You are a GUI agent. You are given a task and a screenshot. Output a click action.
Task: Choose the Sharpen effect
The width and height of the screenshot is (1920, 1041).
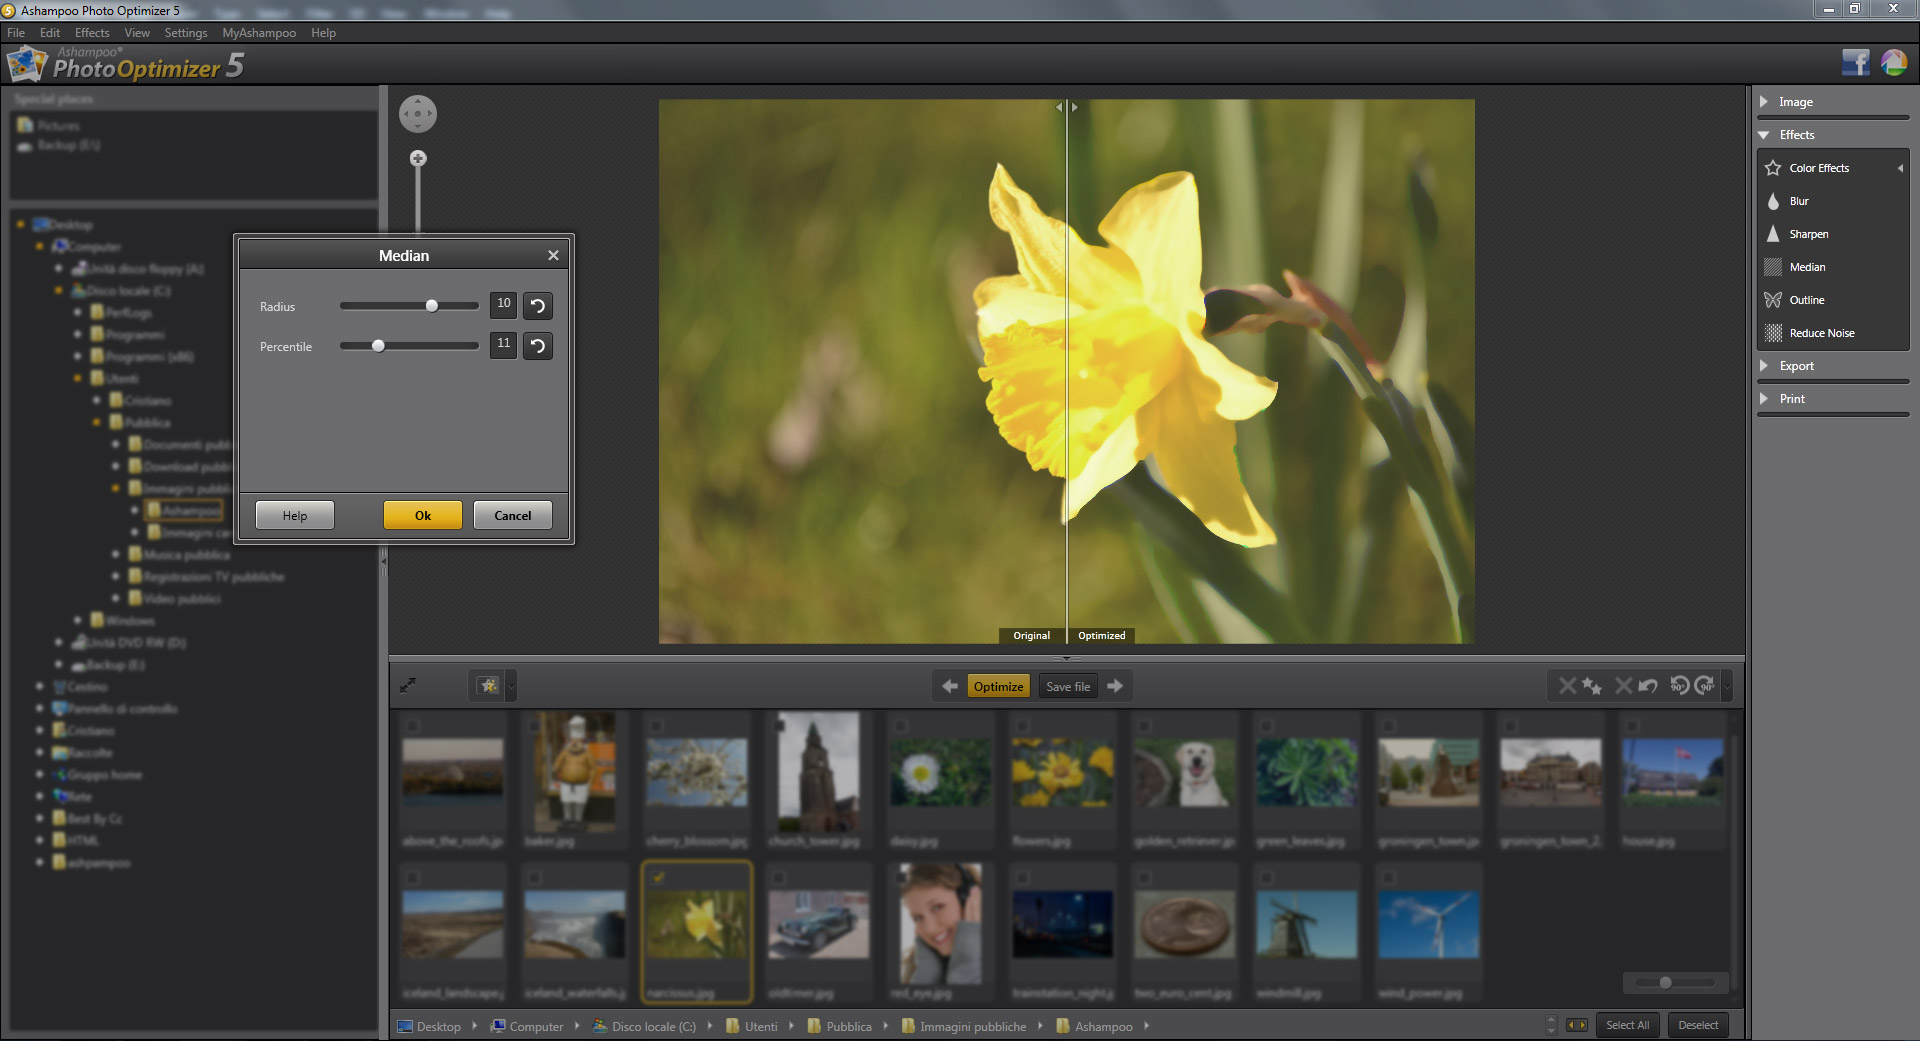(1808, 234)
